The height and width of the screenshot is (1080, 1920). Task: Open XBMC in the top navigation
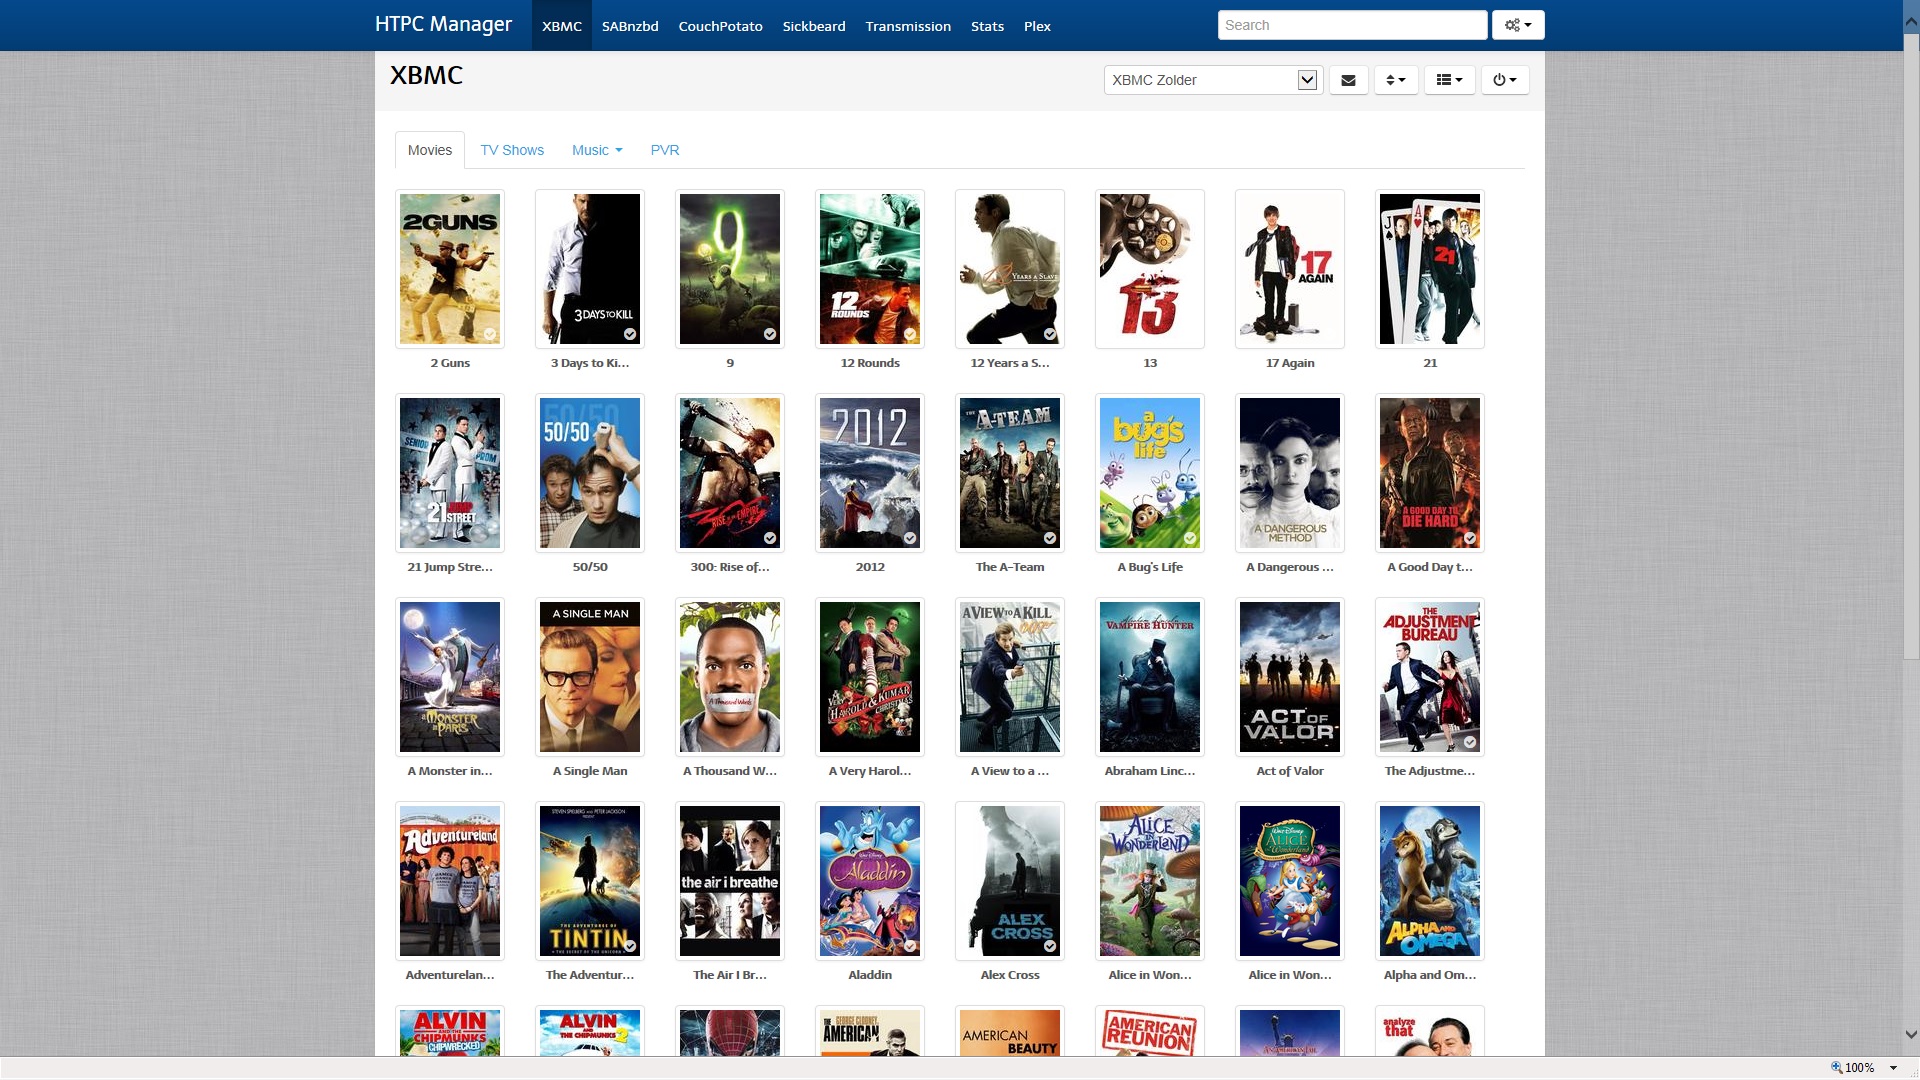point(562,26)
